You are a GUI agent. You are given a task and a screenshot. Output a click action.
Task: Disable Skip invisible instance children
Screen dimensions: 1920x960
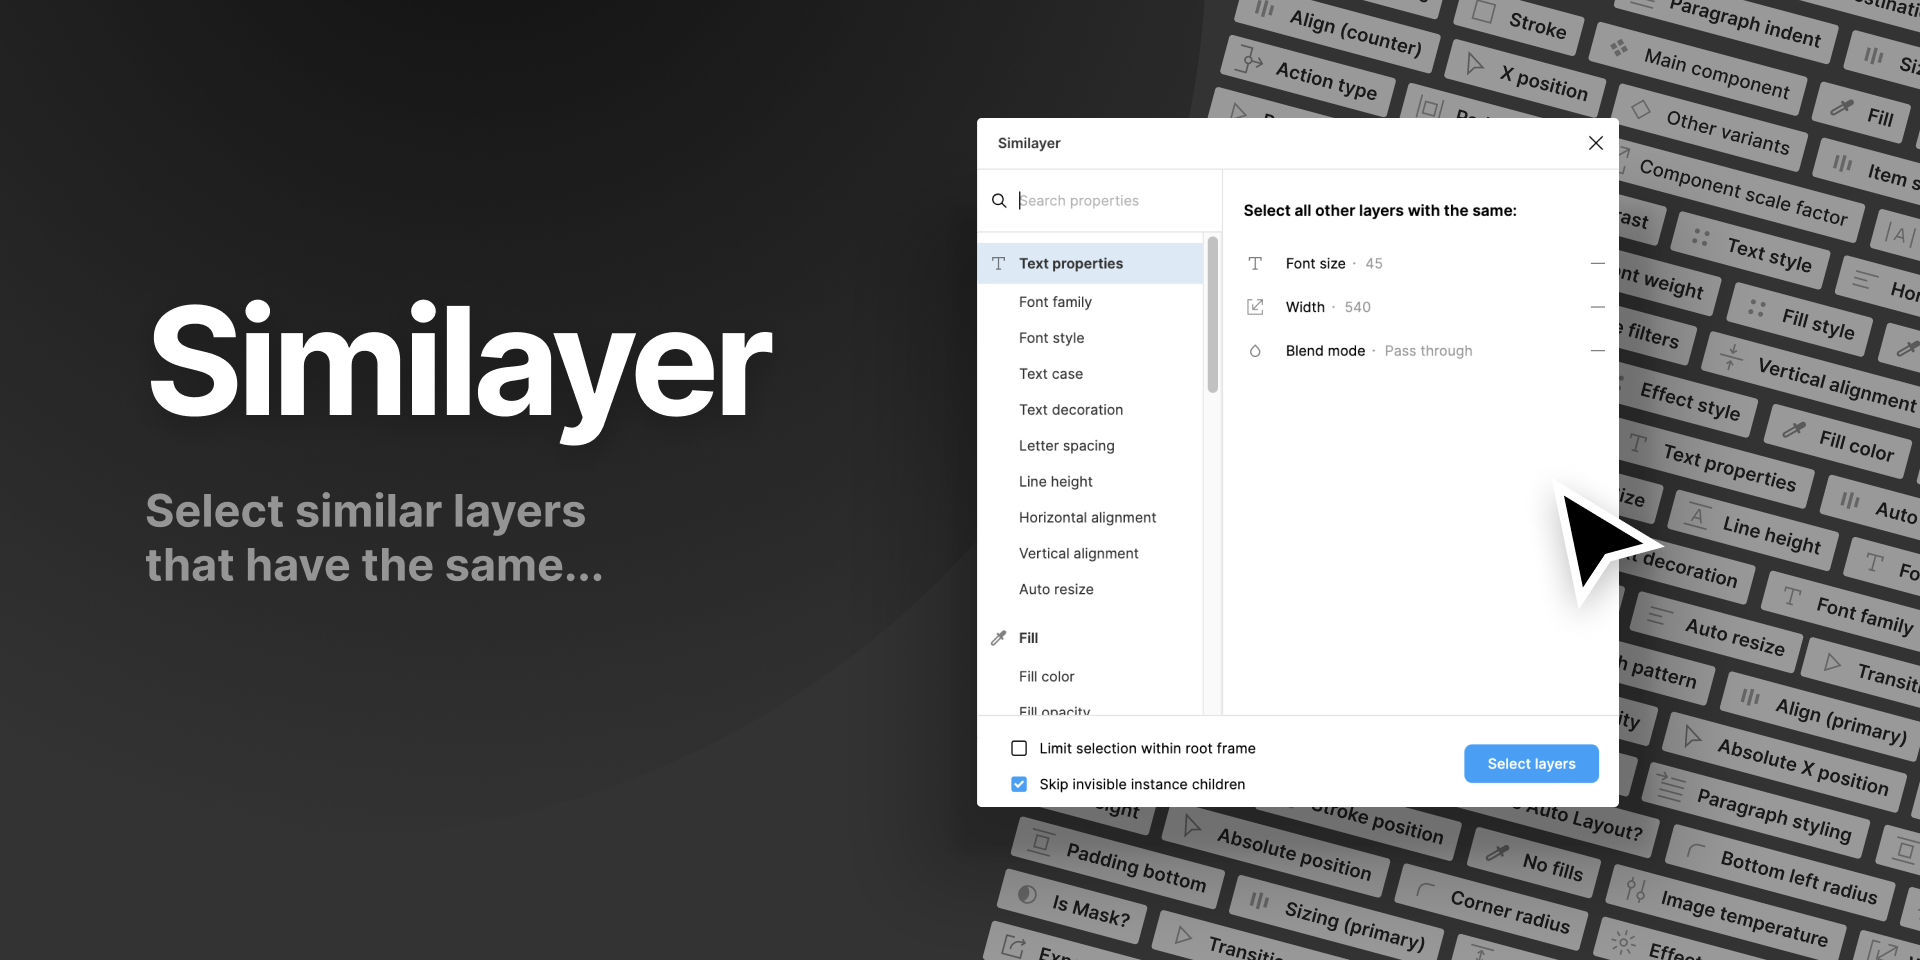pos(1019,784)
